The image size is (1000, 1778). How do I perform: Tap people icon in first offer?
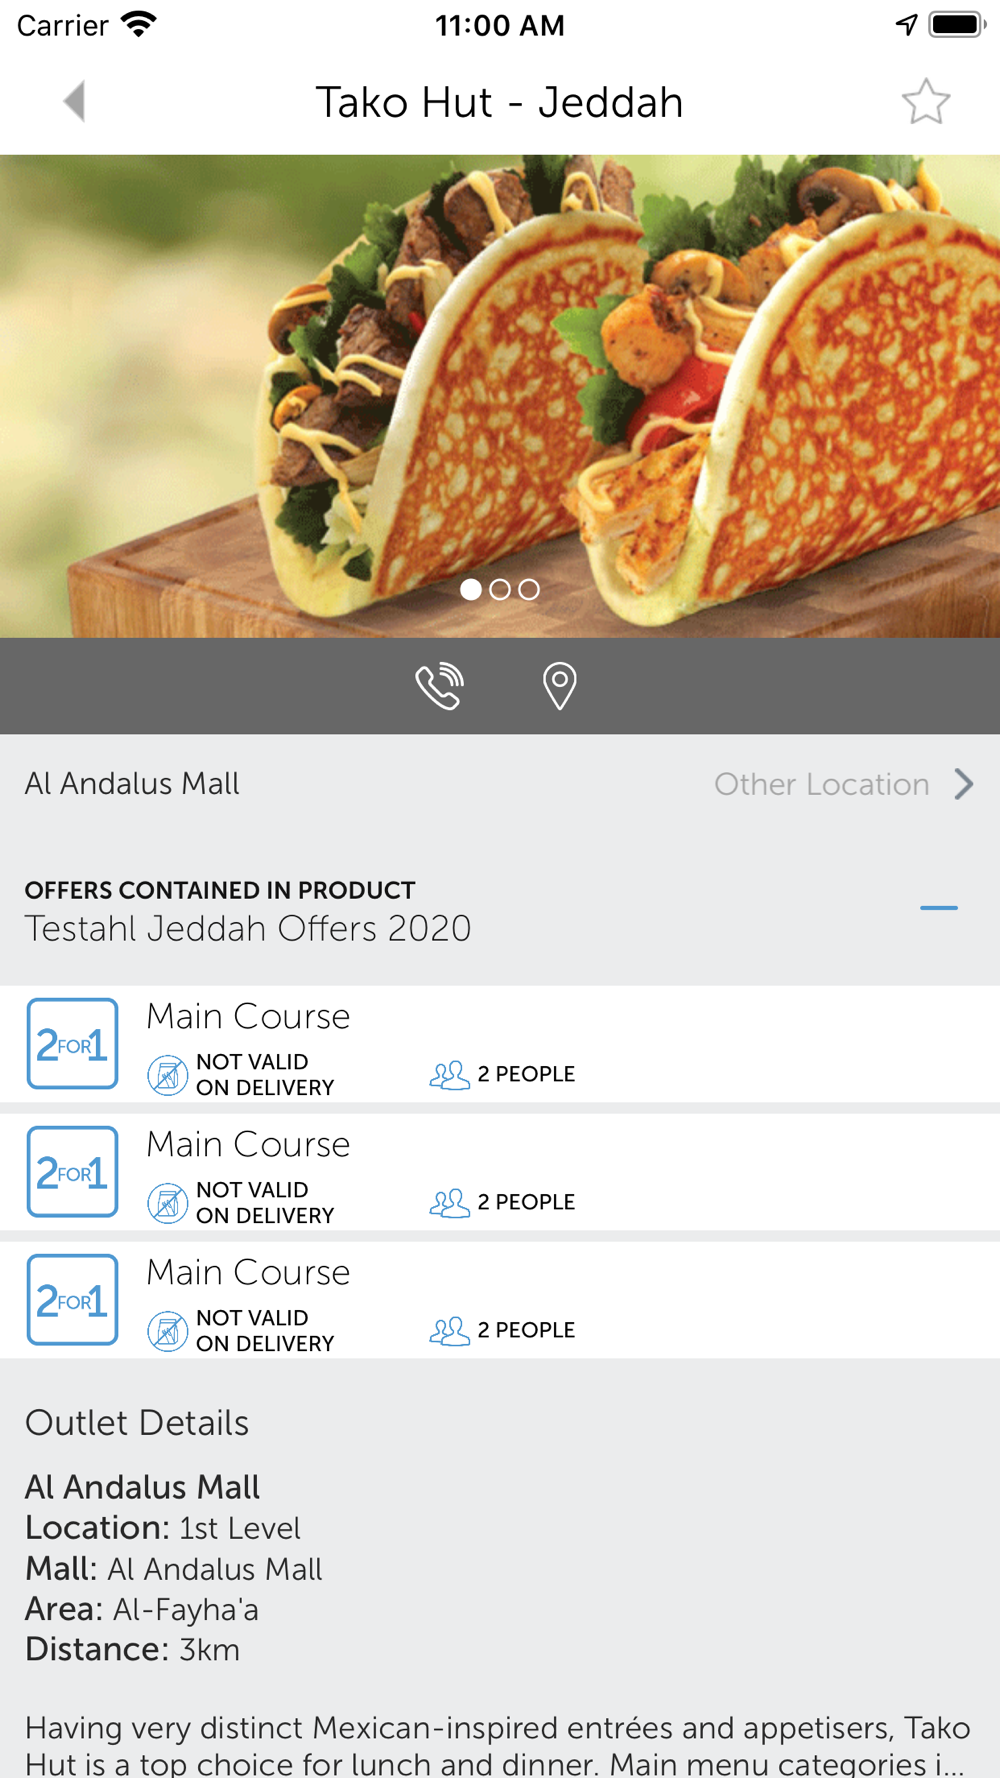pos(449,1075)
